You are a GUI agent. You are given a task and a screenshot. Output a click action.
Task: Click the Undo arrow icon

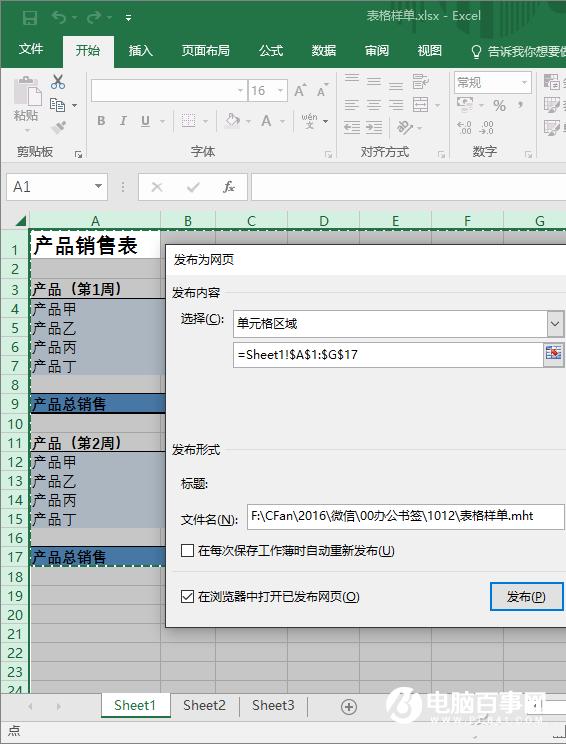click(59, 18)
